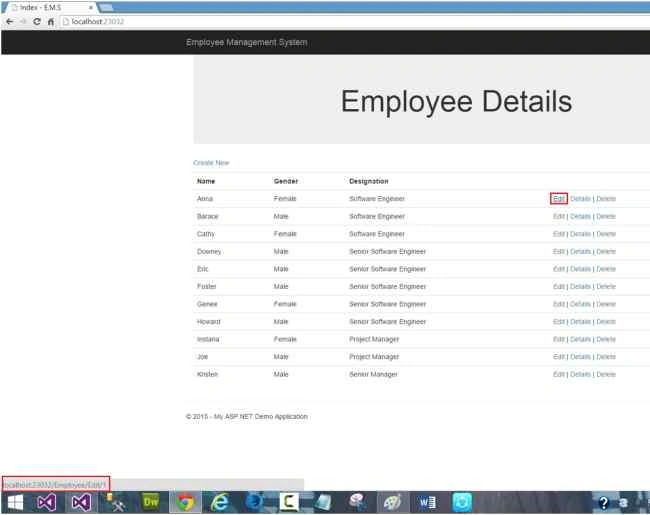The width and height of the screenshot is (650, 515).
Task: Open the light-blue app taskbar icon
Action: [x=462, y=502]
